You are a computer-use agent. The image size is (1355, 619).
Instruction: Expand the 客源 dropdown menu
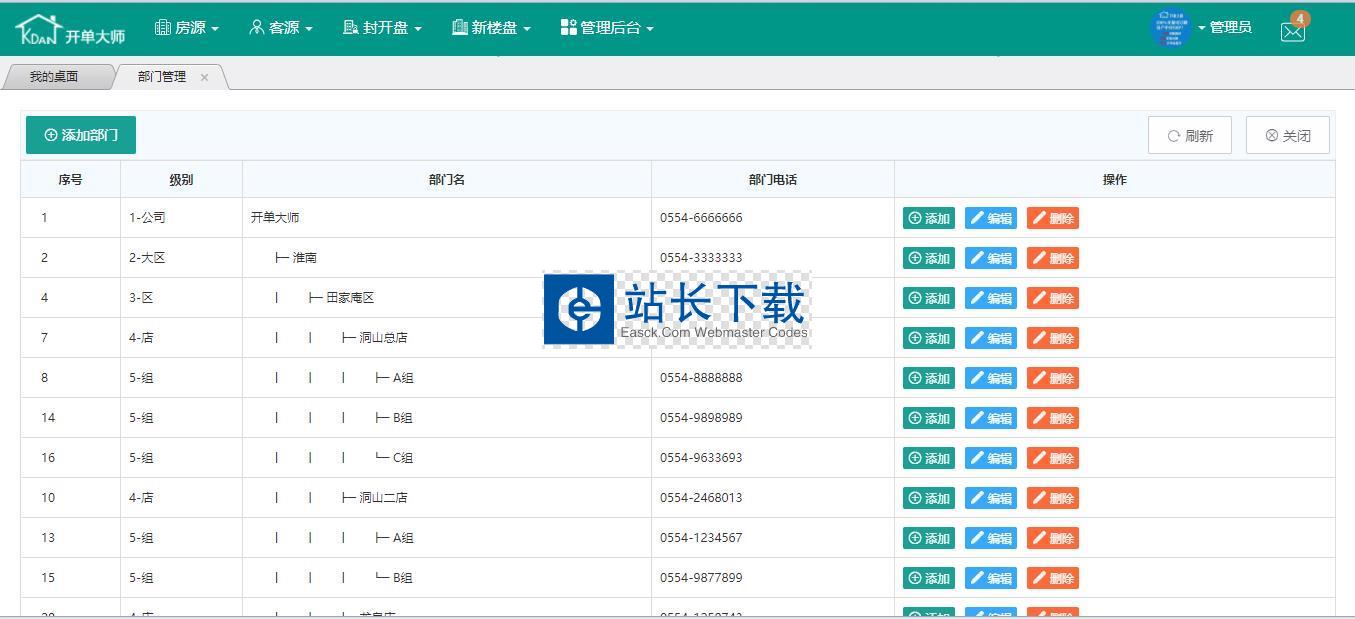(281, 28)
